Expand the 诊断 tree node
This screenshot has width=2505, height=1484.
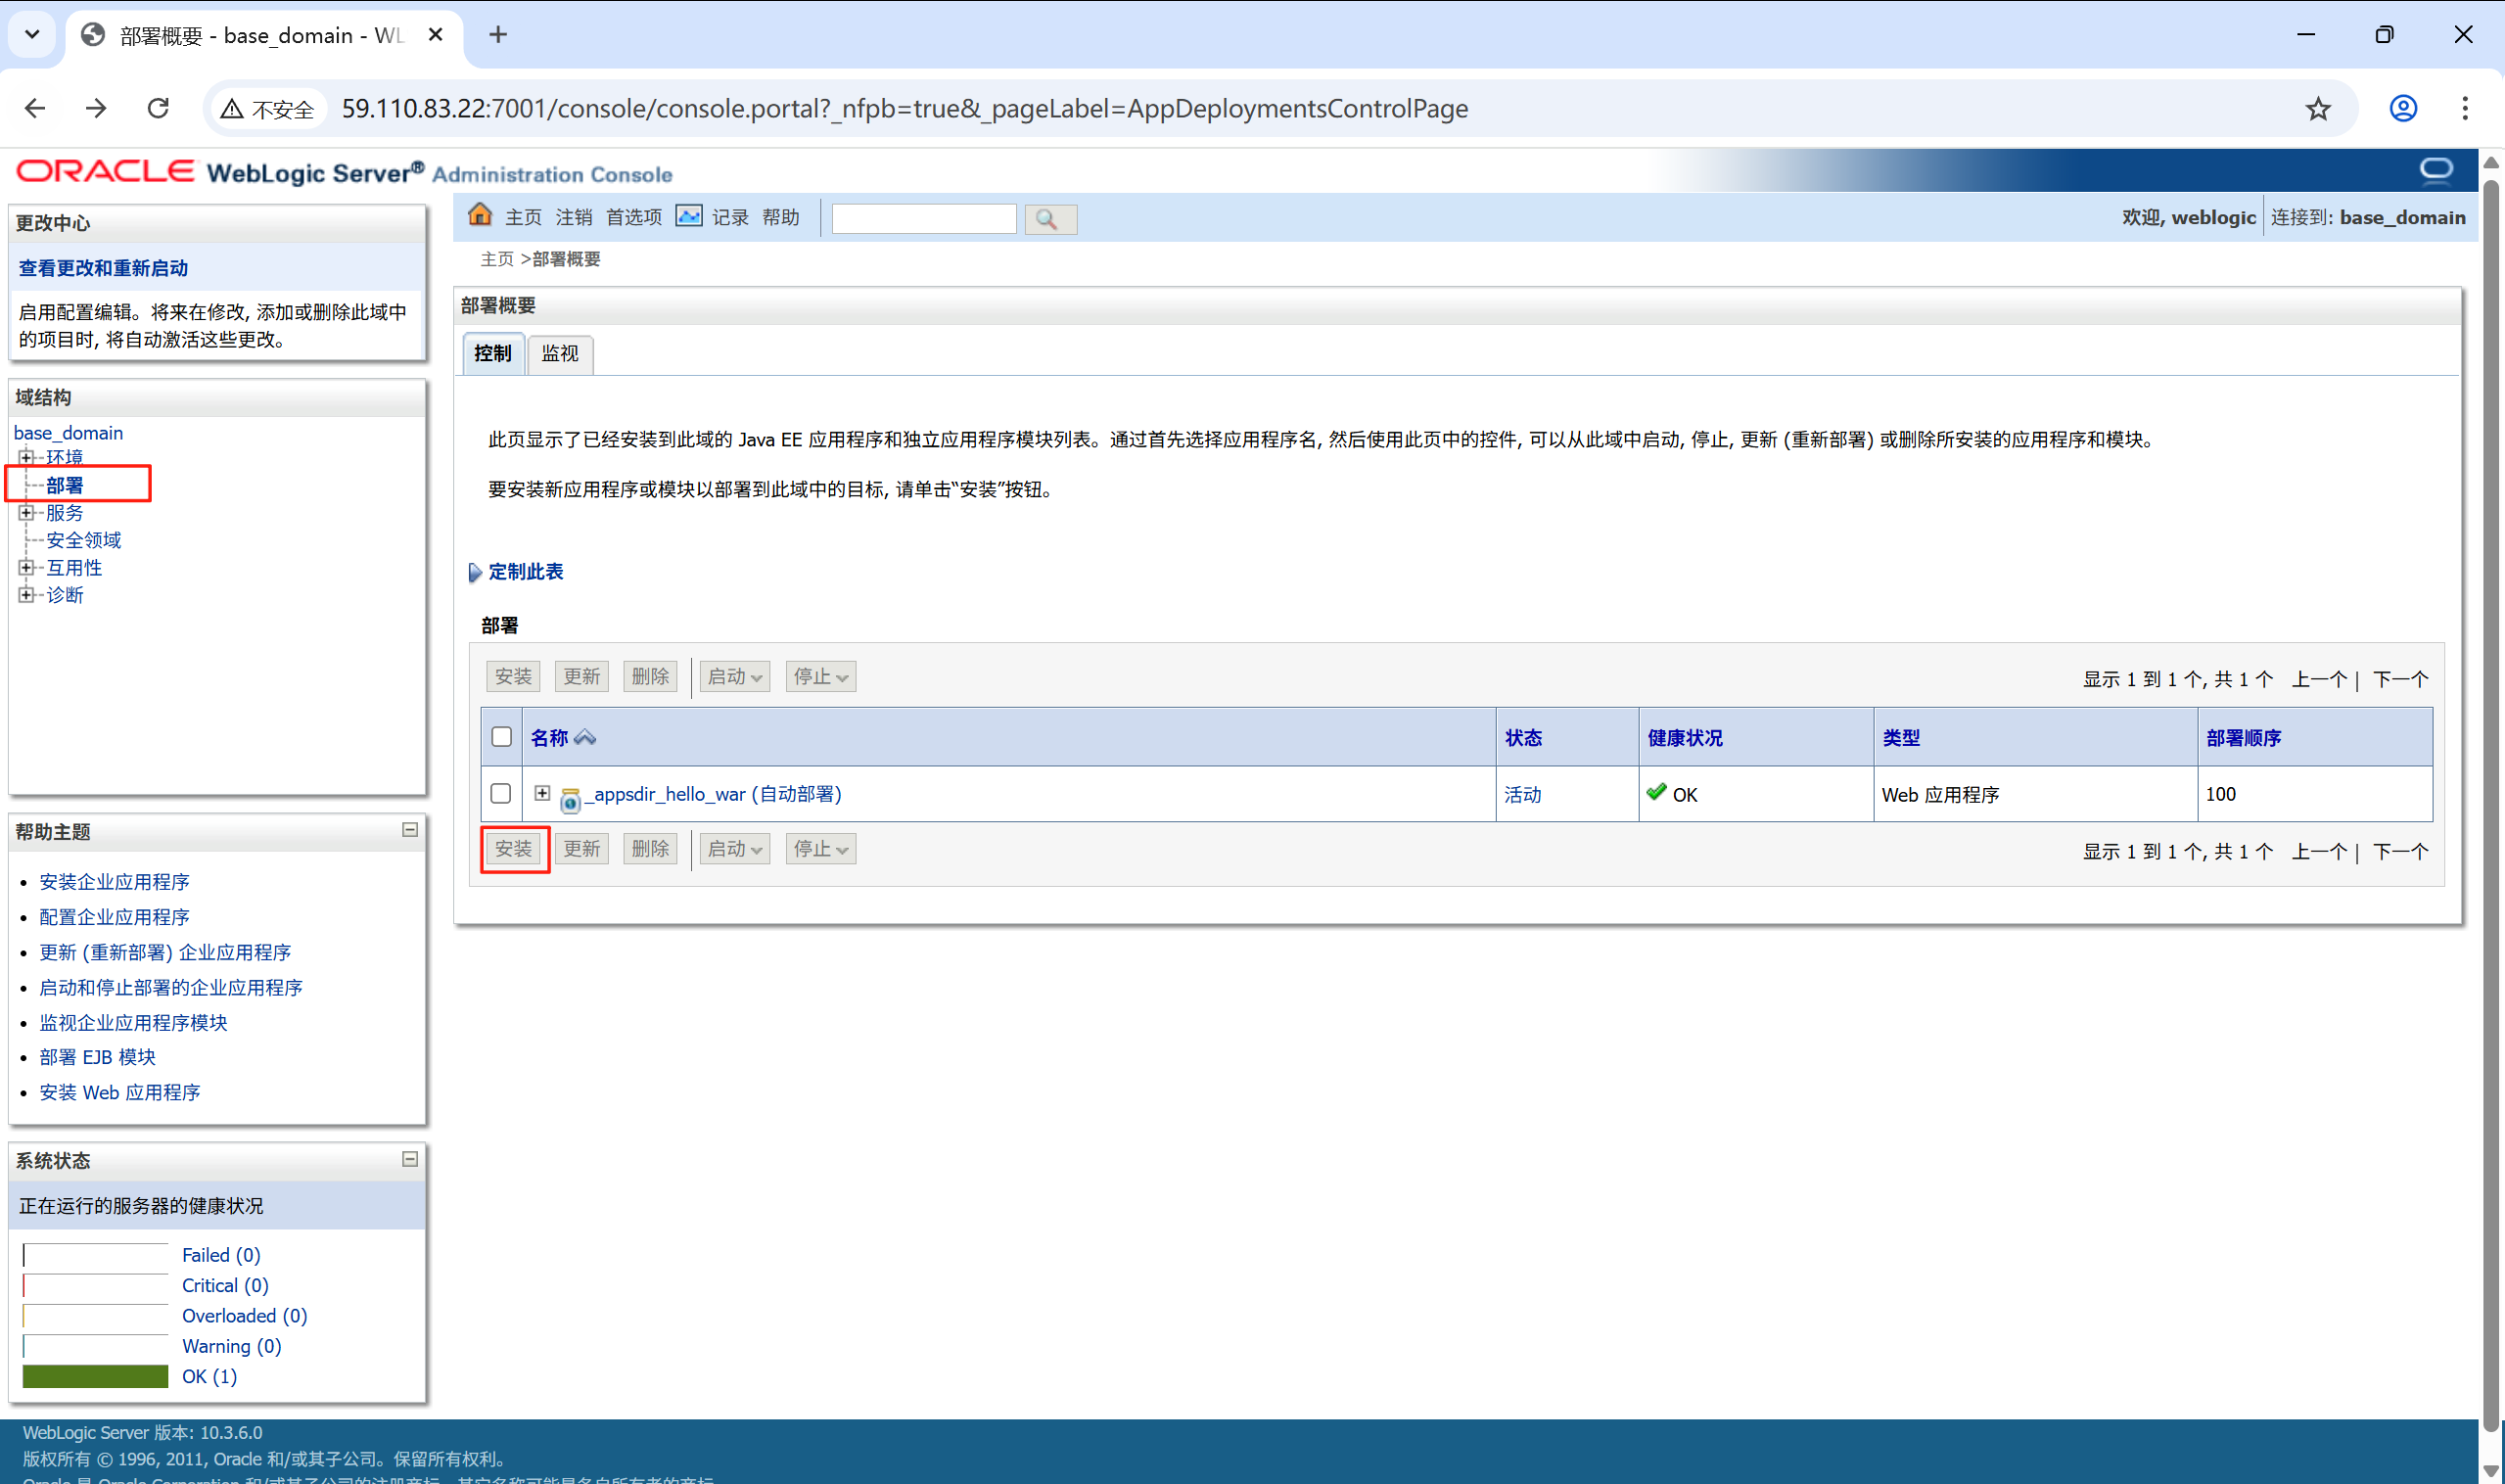[x=26, y=595]
